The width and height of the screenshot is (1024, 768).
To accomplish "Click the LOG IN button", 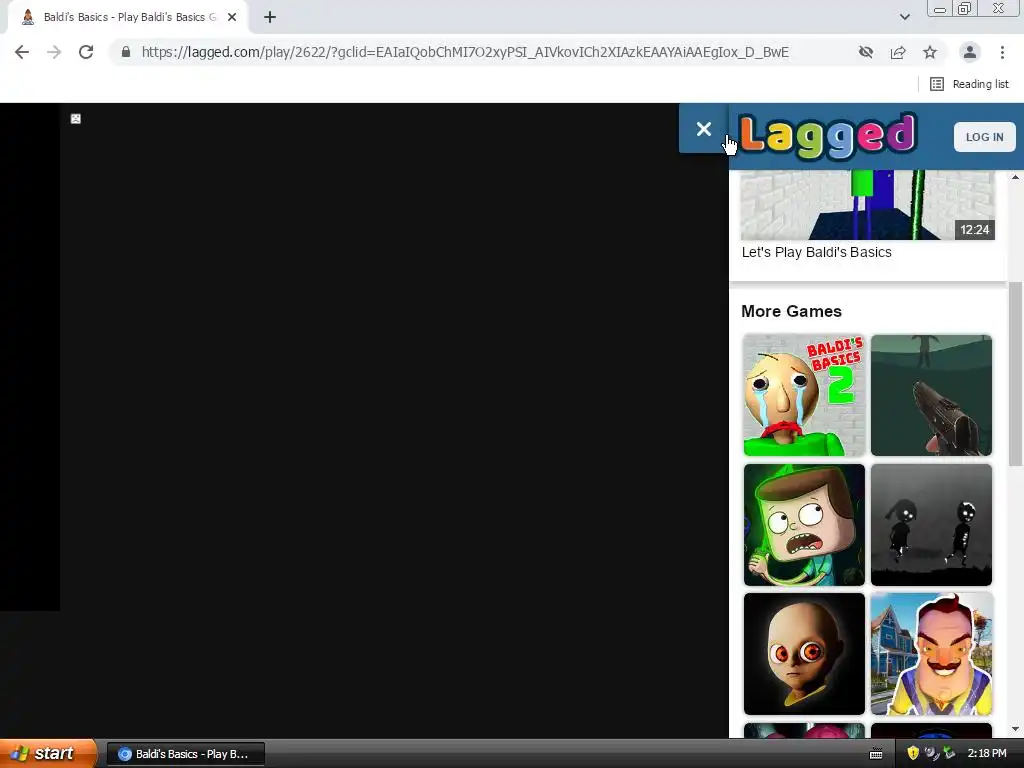I will point(984,137).
